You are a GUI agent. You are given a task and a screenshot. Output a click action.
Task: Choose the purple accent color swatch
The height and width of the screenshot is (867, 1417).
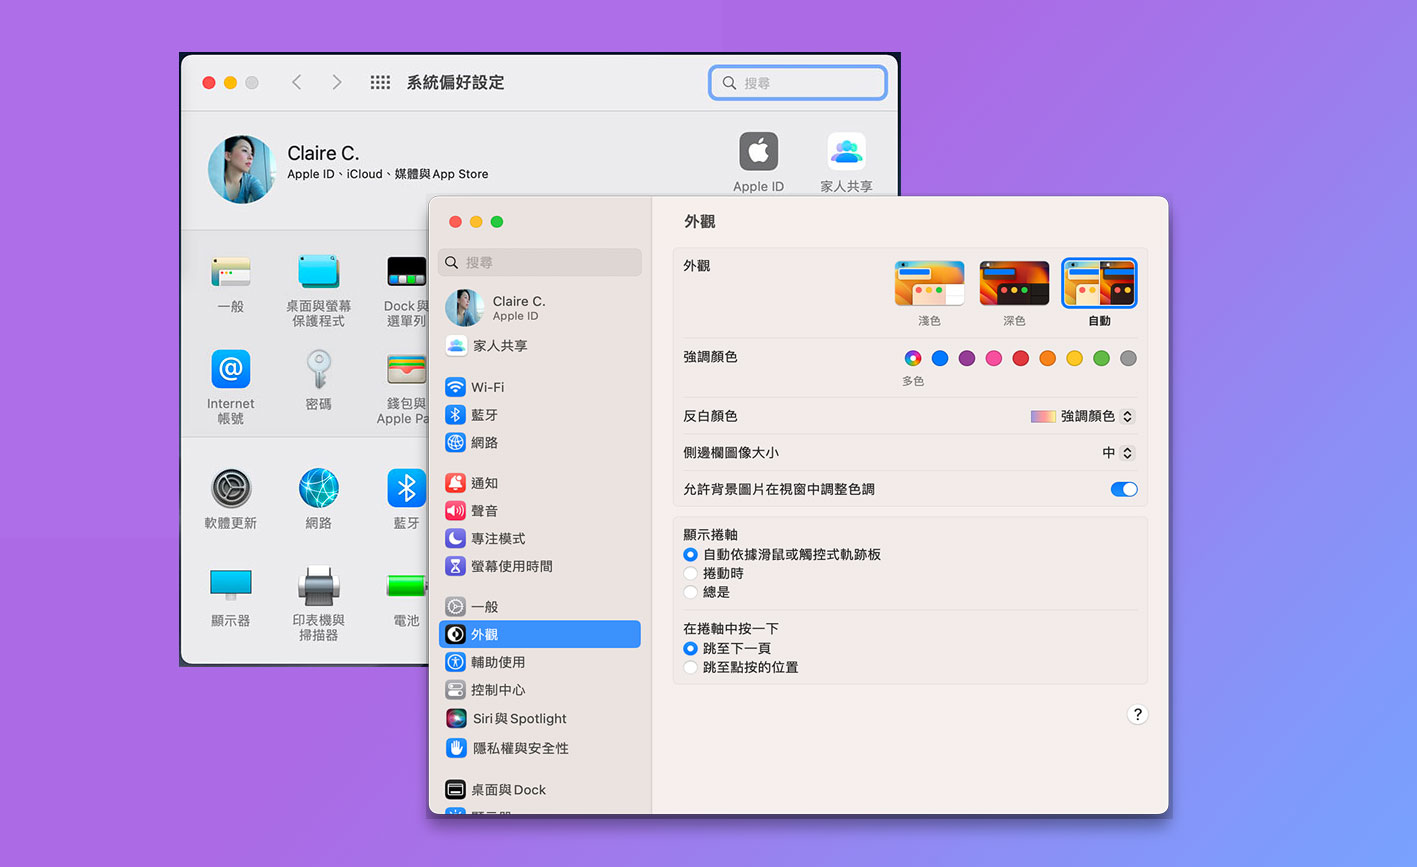(967, 358)
